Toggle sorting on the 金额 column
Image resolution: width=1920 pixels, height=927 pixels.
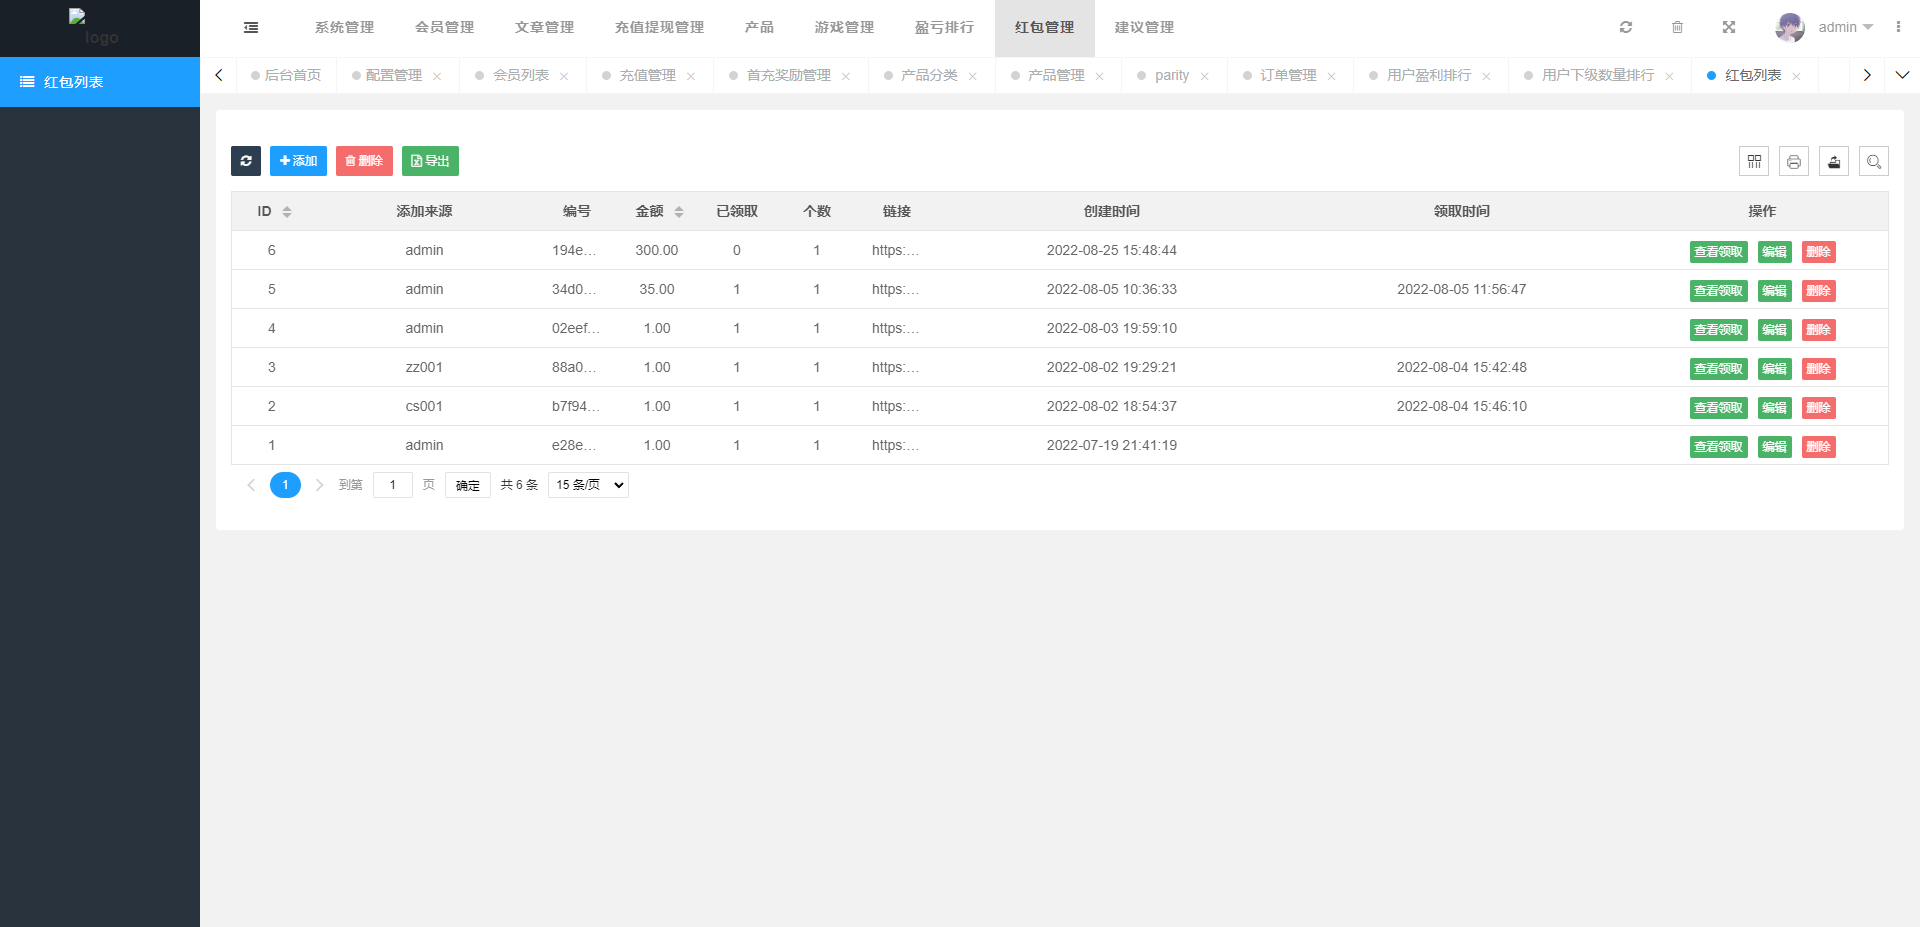pyautogui.click(x=678, y=211)
